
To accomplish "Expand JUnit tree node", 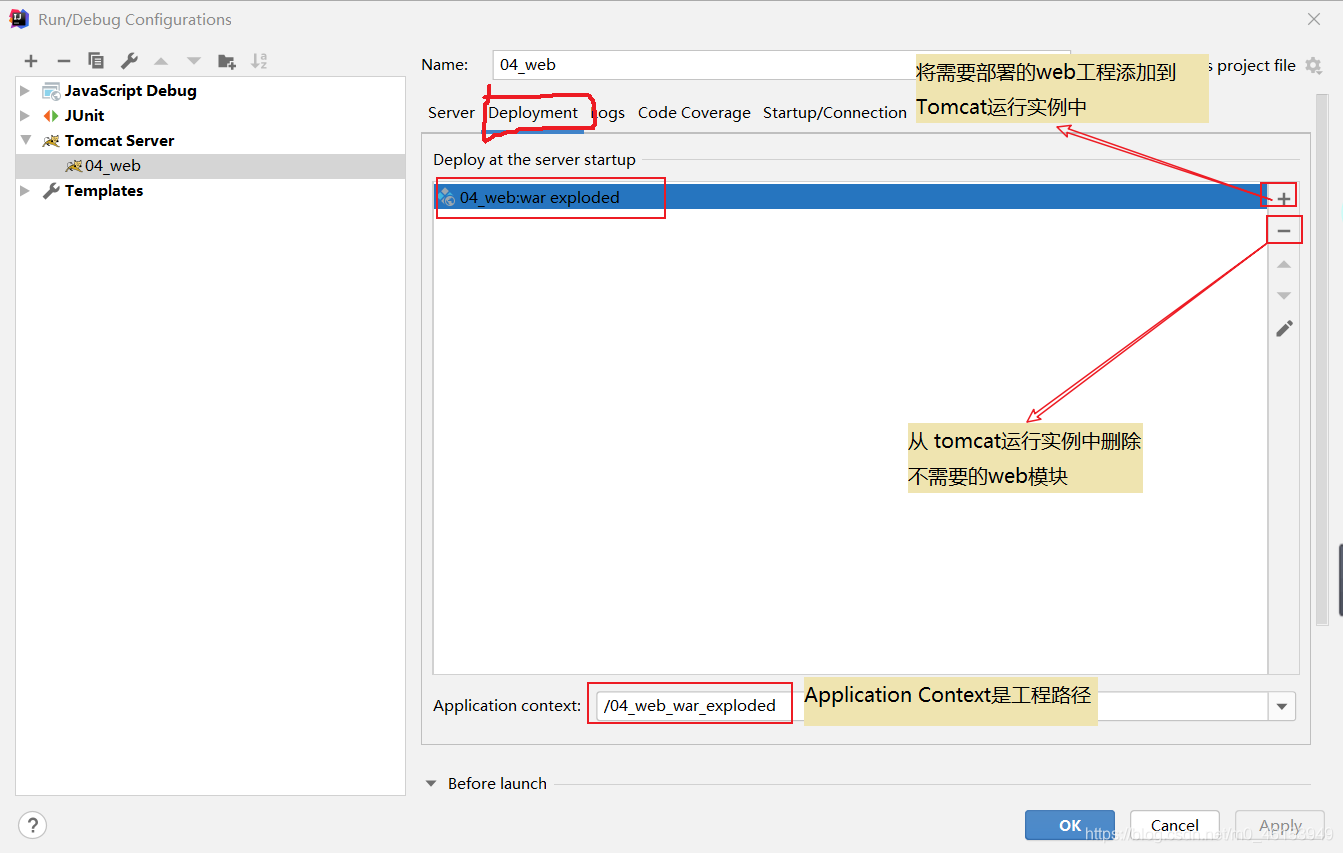I will click(x=25, y=115).
